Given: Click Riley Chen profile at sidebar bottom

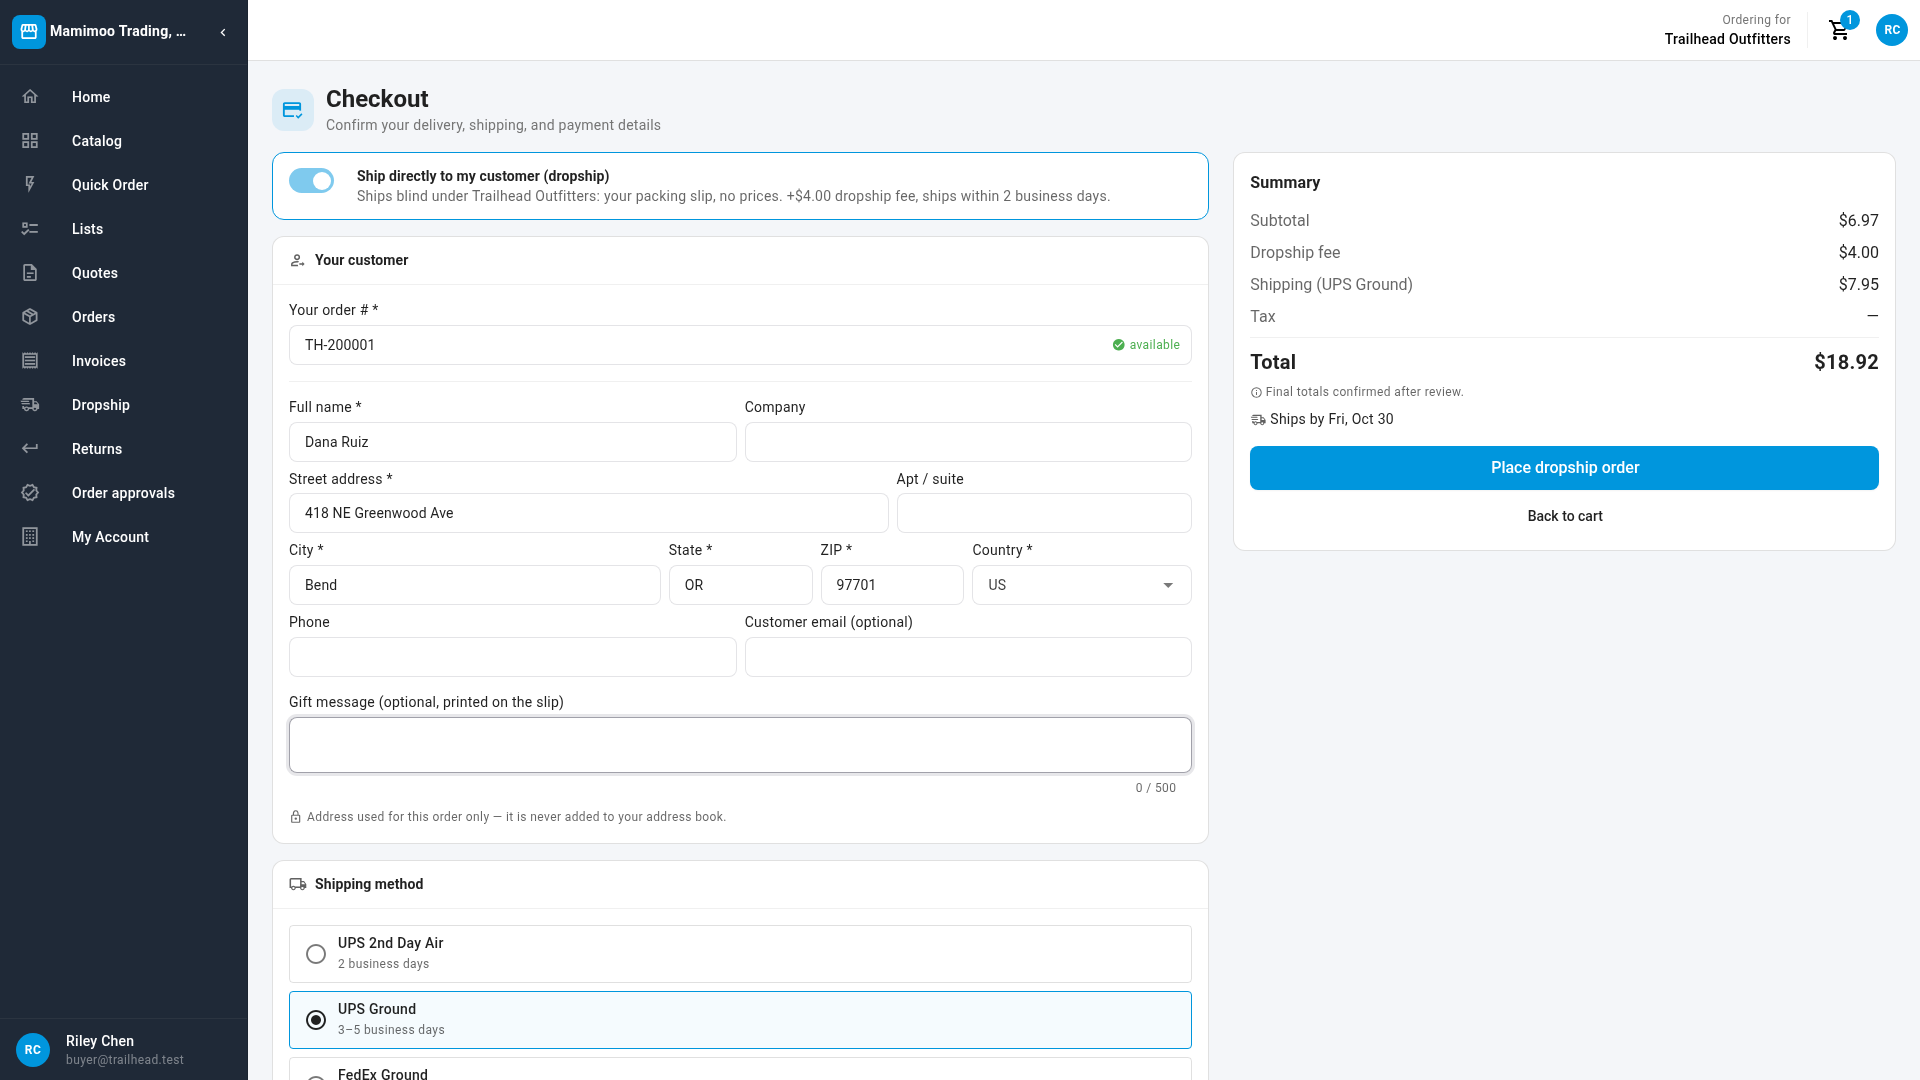Looking at the screenshot, I should pos(124,1050).
